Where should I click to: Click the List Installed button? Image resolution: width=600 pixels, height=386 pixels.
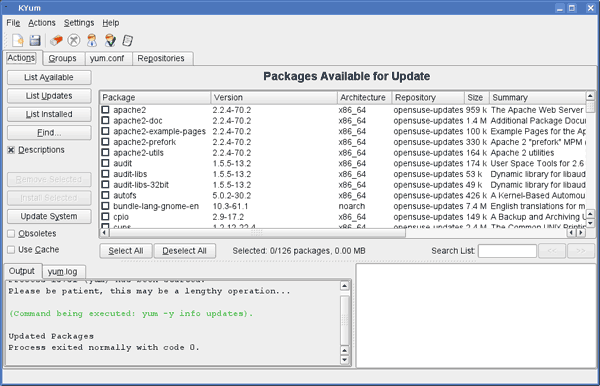pos(49,114)
